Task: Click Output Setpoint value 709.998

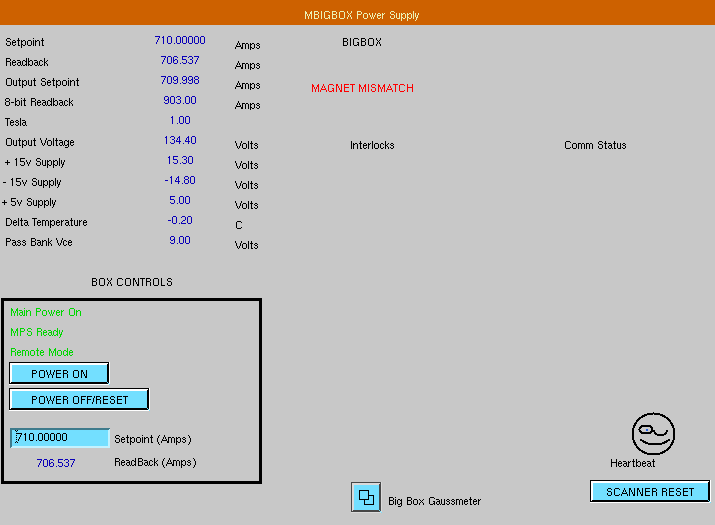Action: (180, 80)
